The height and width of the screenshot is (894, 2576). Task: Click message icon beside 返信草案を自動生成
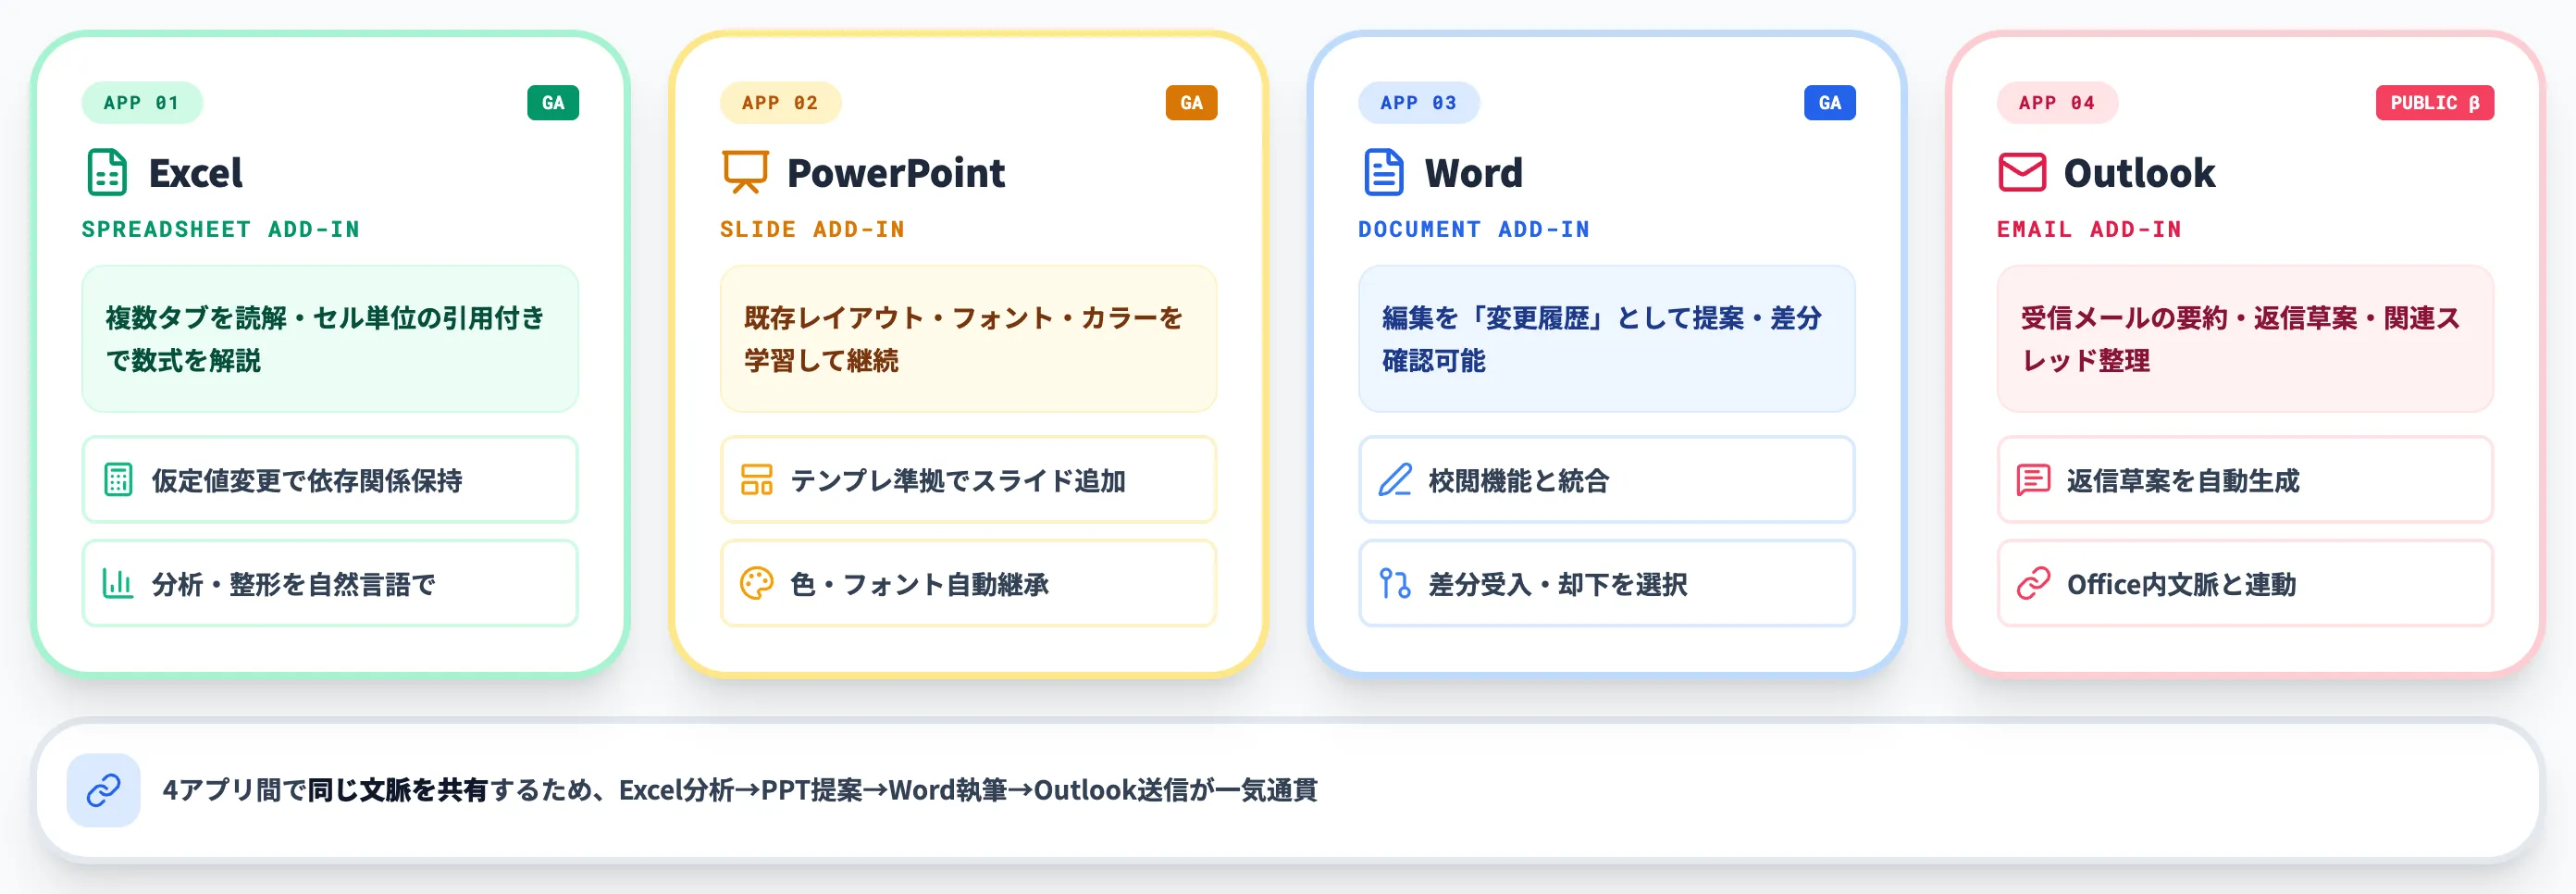[2033, 480]
